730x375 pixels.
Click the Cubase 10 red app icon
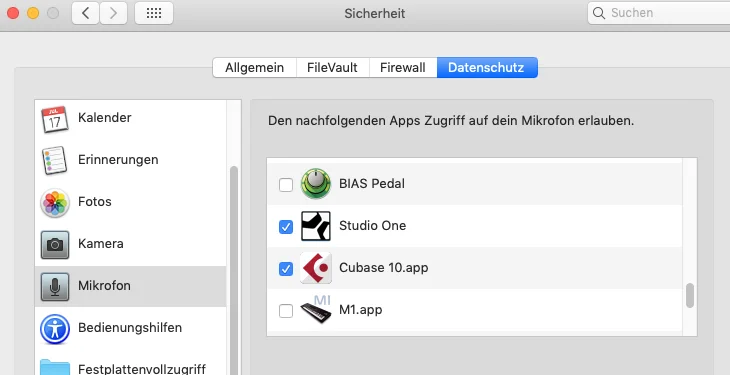(x=316, y=268)
